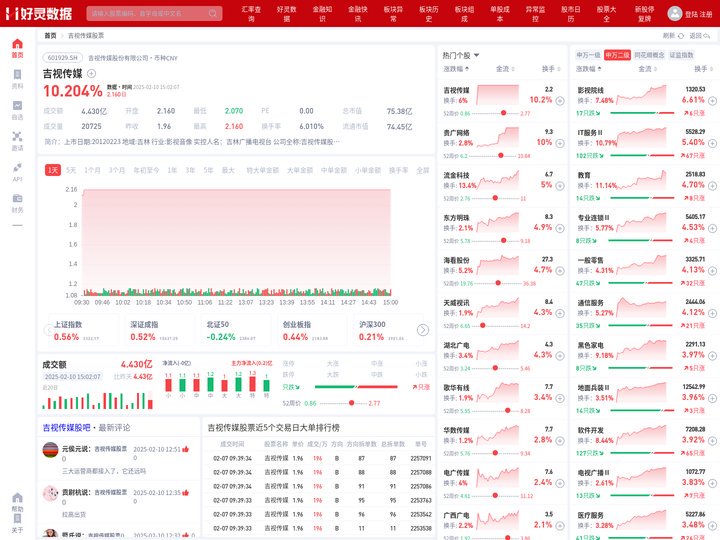This screenshot has width=720, height=540.
Task: Open 板块异常 in top navigation
Action: (x=393, y=14)
